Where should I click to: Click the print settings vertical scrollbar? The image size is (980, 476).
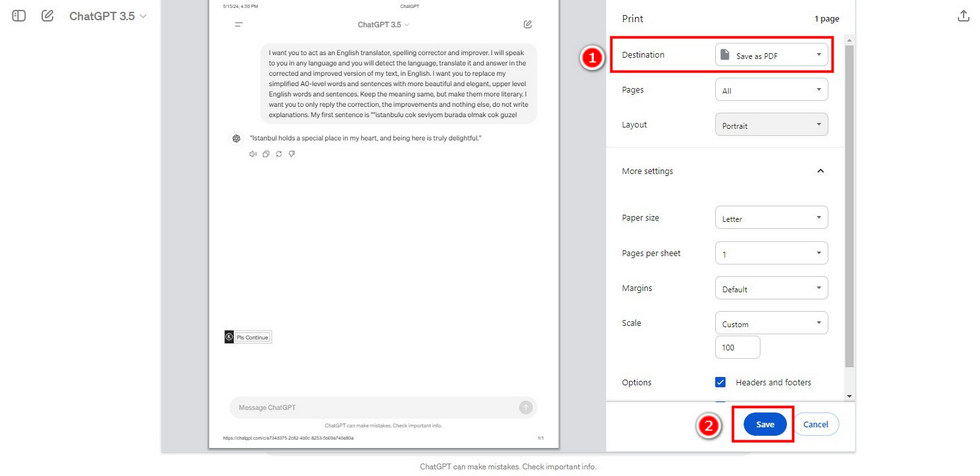(x=849, y=206)
